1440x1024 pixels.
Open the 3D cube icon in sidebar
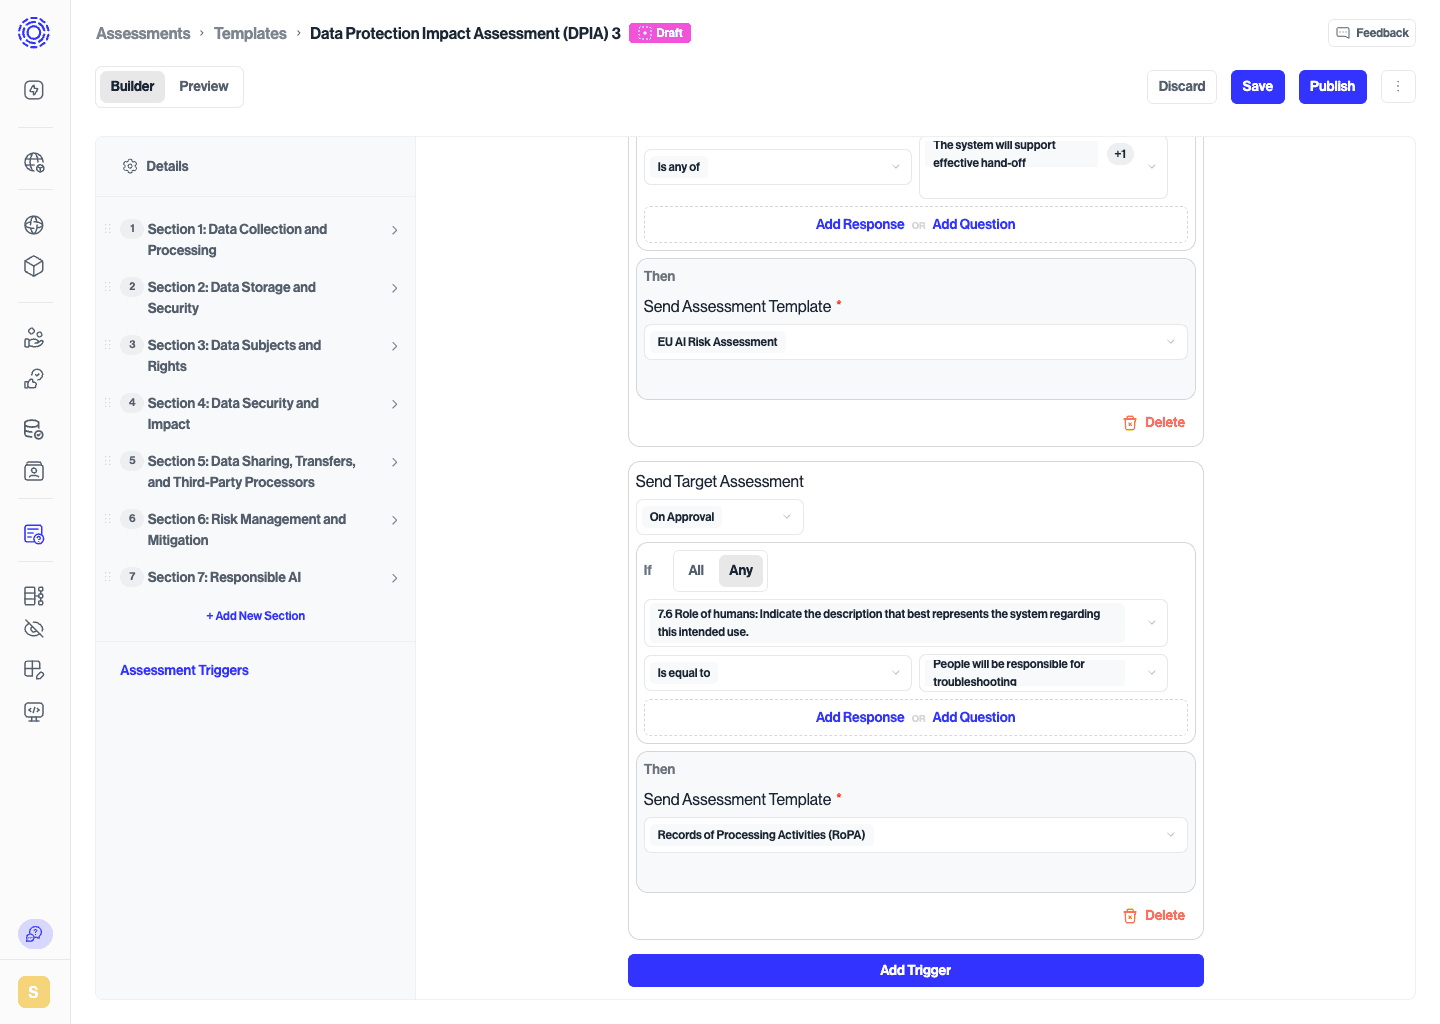(34, 266)
